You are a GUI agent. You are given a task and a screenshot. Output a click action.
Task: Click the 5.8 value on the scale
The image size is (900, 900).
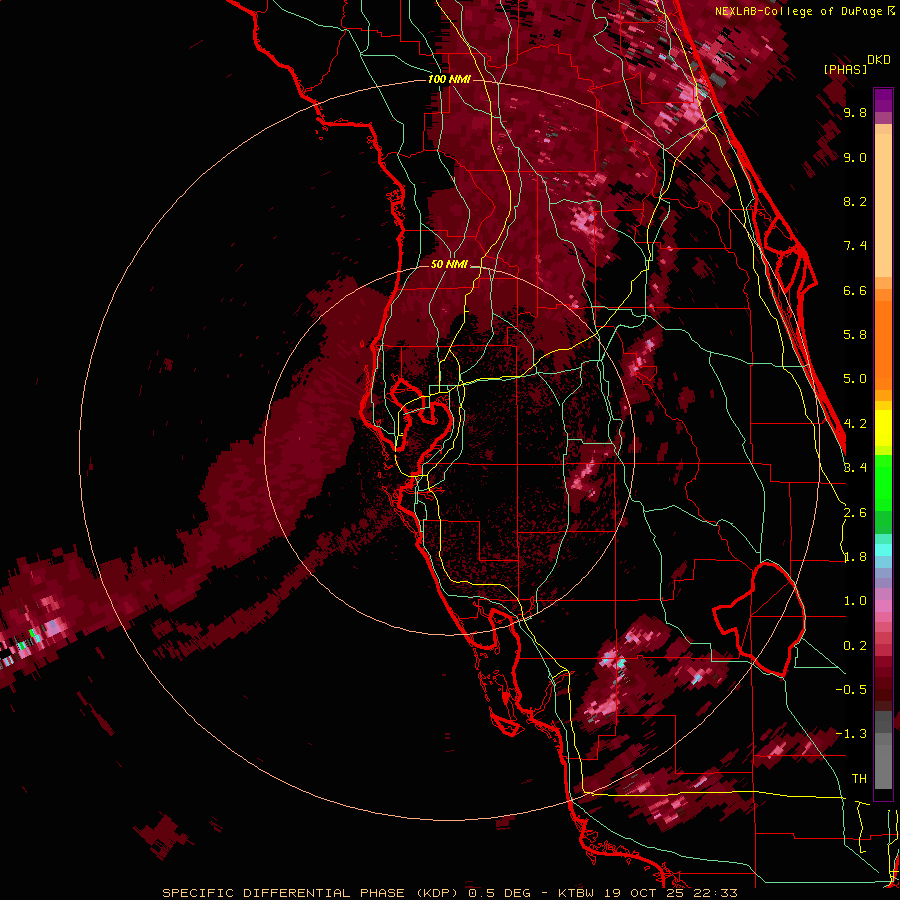(855, 335)
